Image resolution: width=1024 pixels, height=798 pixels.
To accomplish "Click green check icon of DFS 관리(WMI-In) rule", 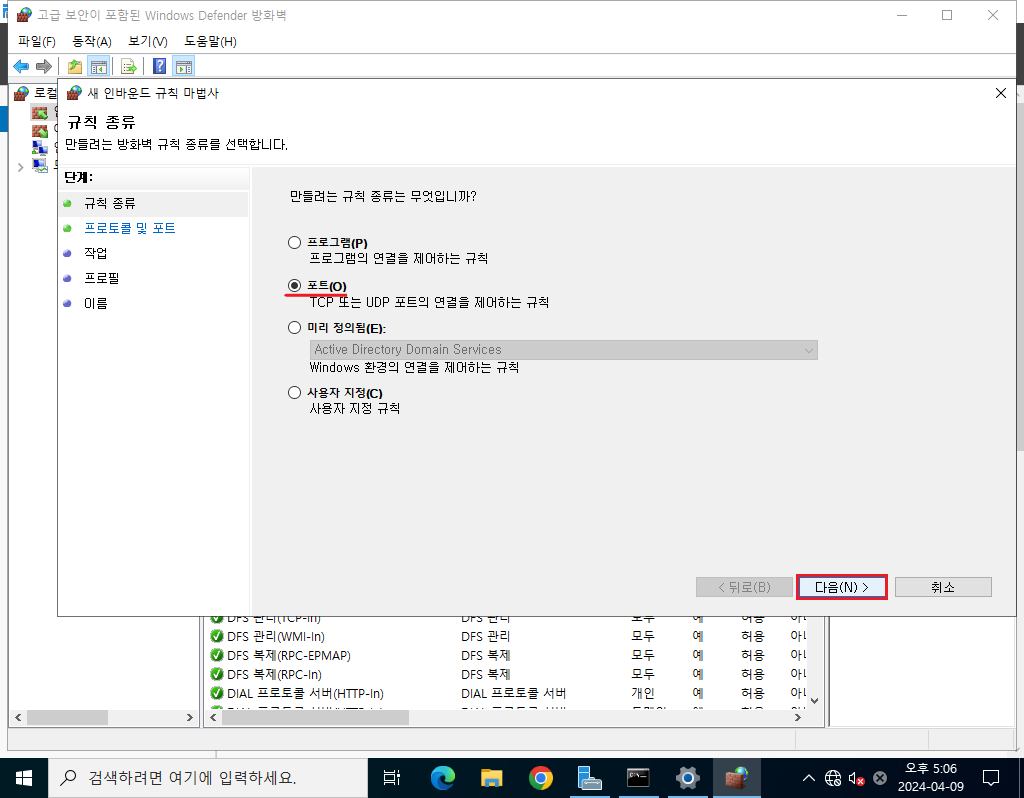I will point(217,636).
